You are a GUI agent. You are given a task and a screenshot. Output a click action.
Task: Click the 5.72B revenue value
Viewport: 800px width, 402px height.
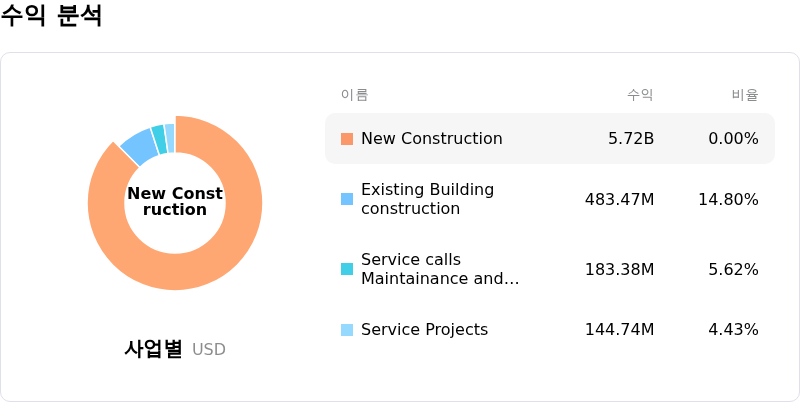[x=631, y=139]
